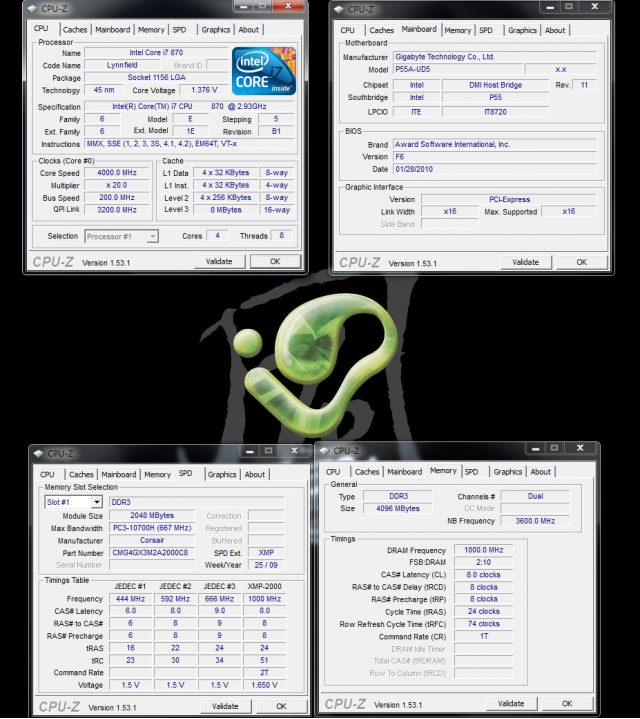
Task: Select CPU tab in the Mainboard window
Action: [348, 30]
